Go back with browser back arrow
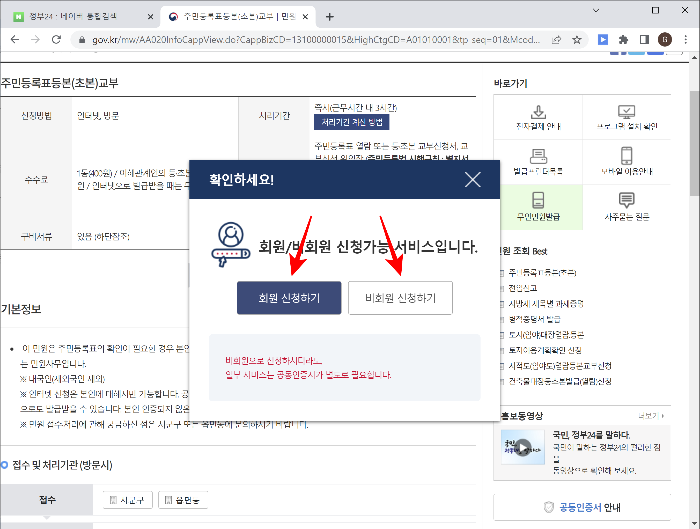Image resolution: width=700 pixels, height=529 pixels. pyautogui.click(x=15, y=39)
